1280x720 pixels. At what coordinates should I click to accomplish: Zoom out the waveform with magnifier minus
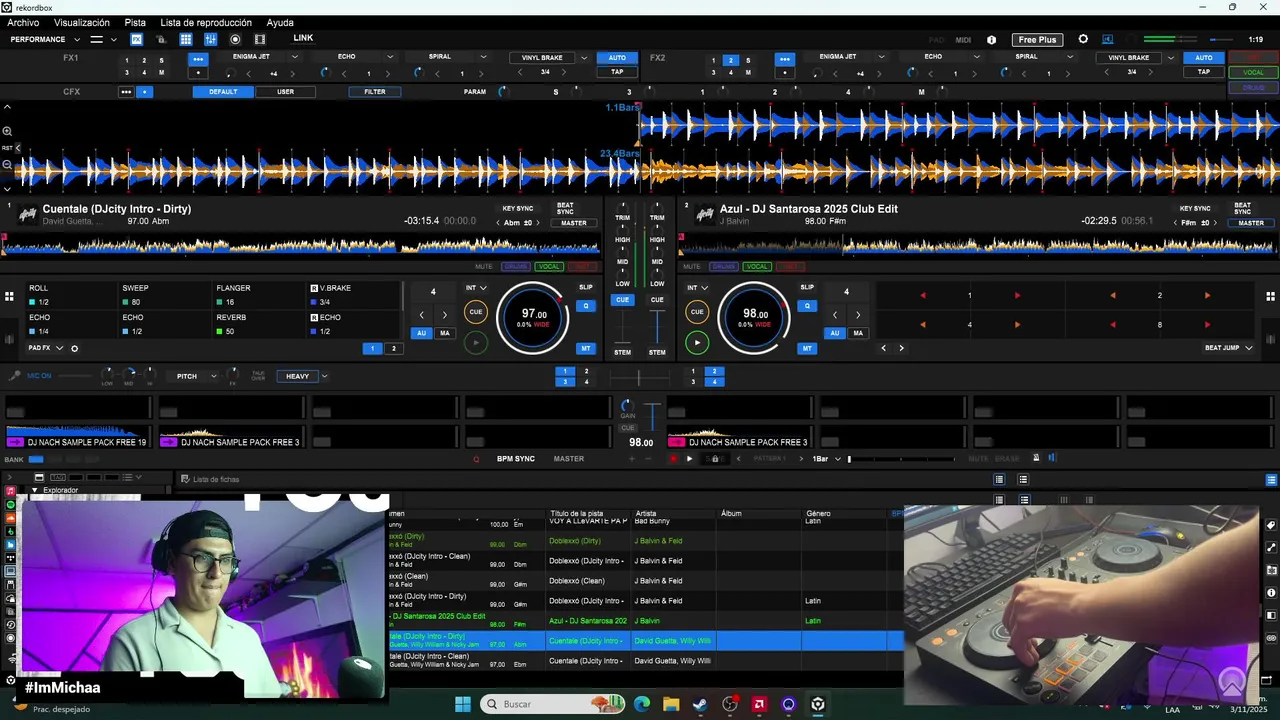[7, 164]
